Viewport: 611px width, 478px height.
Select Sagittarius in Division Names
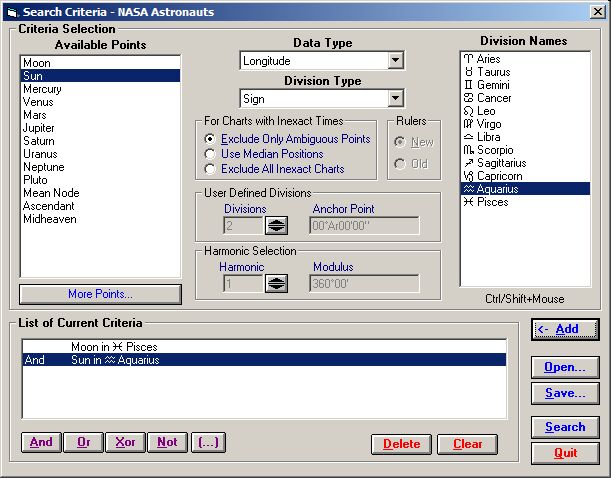[x=503, y=163]
